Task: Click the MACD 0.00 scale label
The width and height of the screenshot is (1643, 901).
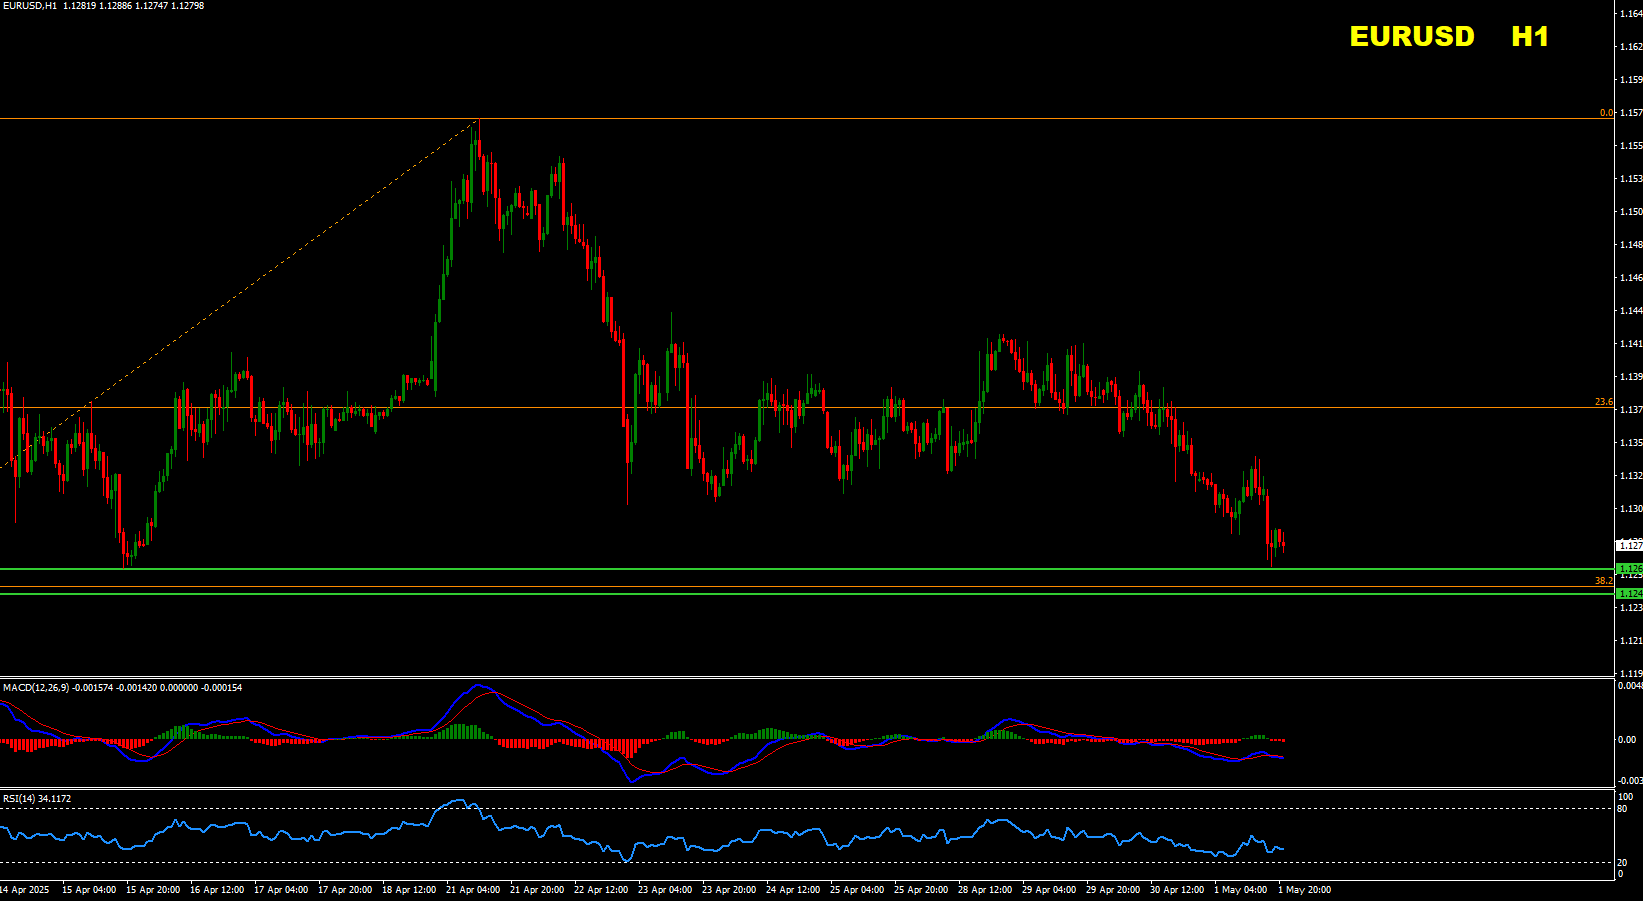Action: pos(1627,740)
